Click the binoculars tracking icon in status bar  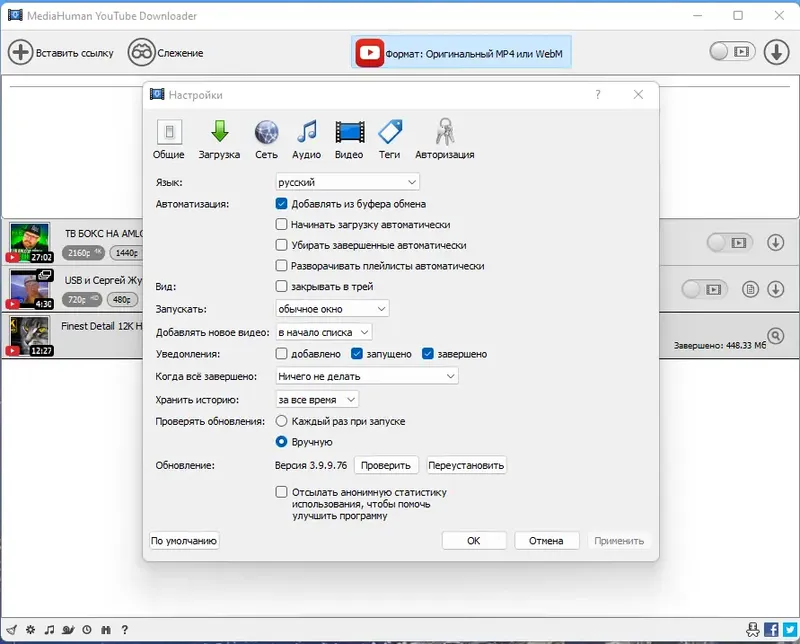click(106, 630)
